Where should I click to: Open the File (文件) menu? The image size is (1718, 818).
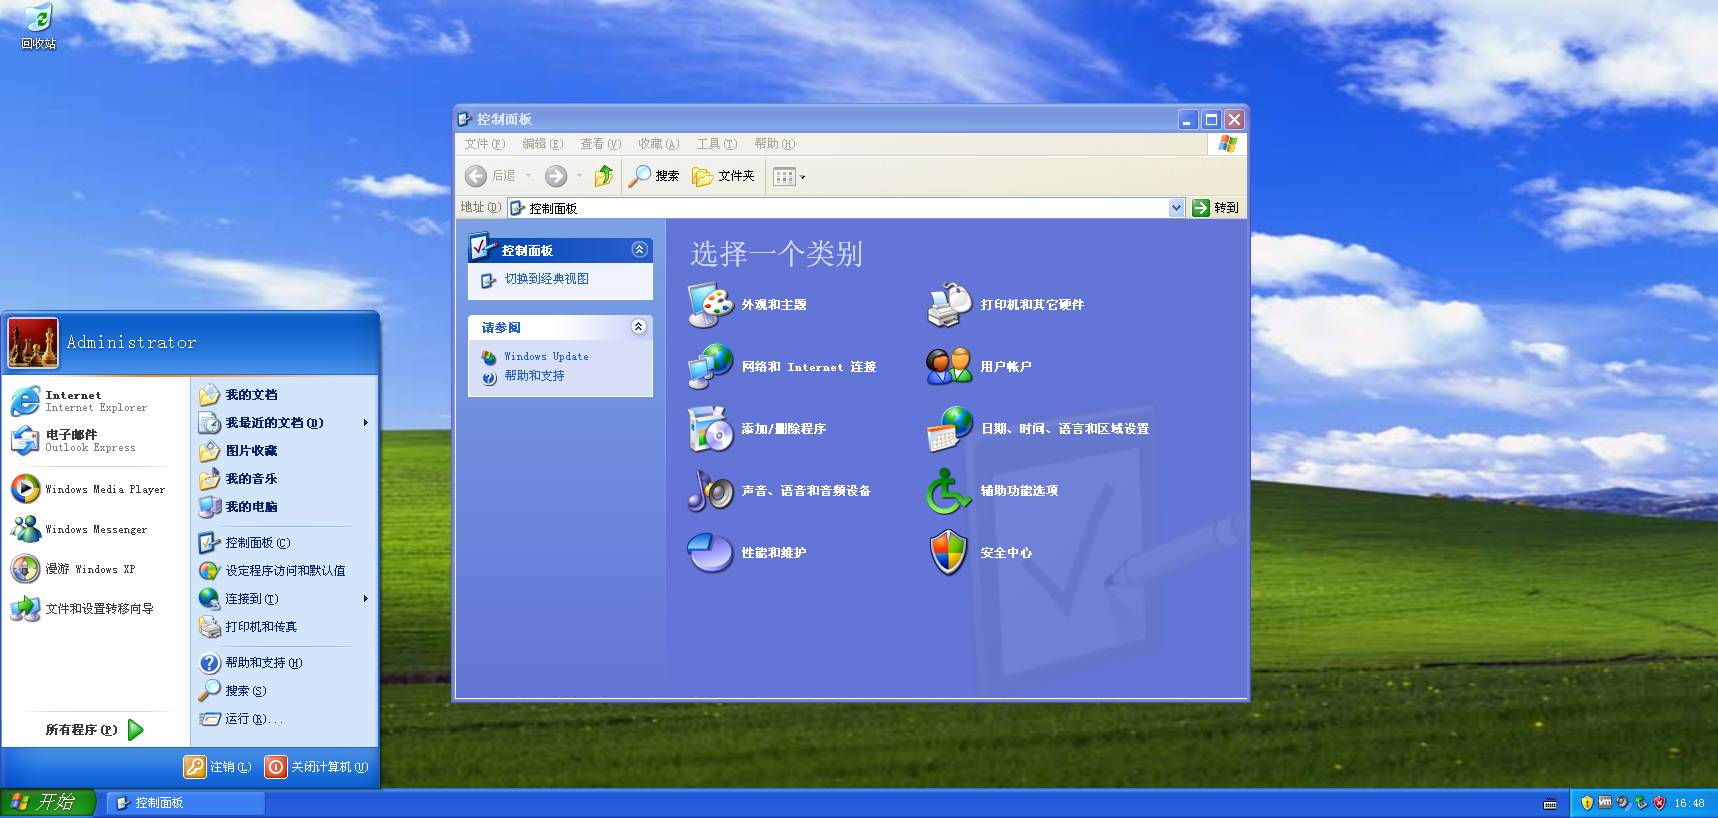pos(484,144)
